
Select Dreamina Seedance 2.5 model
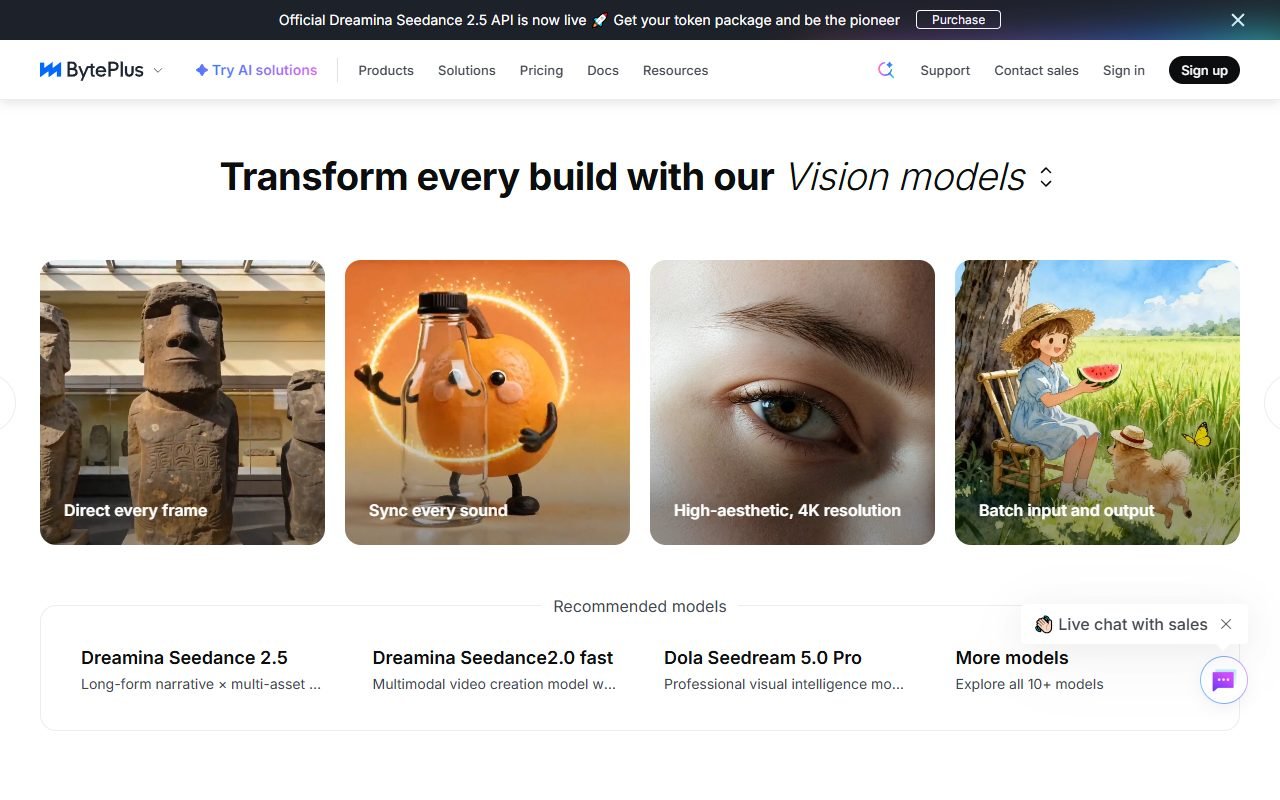click(202, 670)
